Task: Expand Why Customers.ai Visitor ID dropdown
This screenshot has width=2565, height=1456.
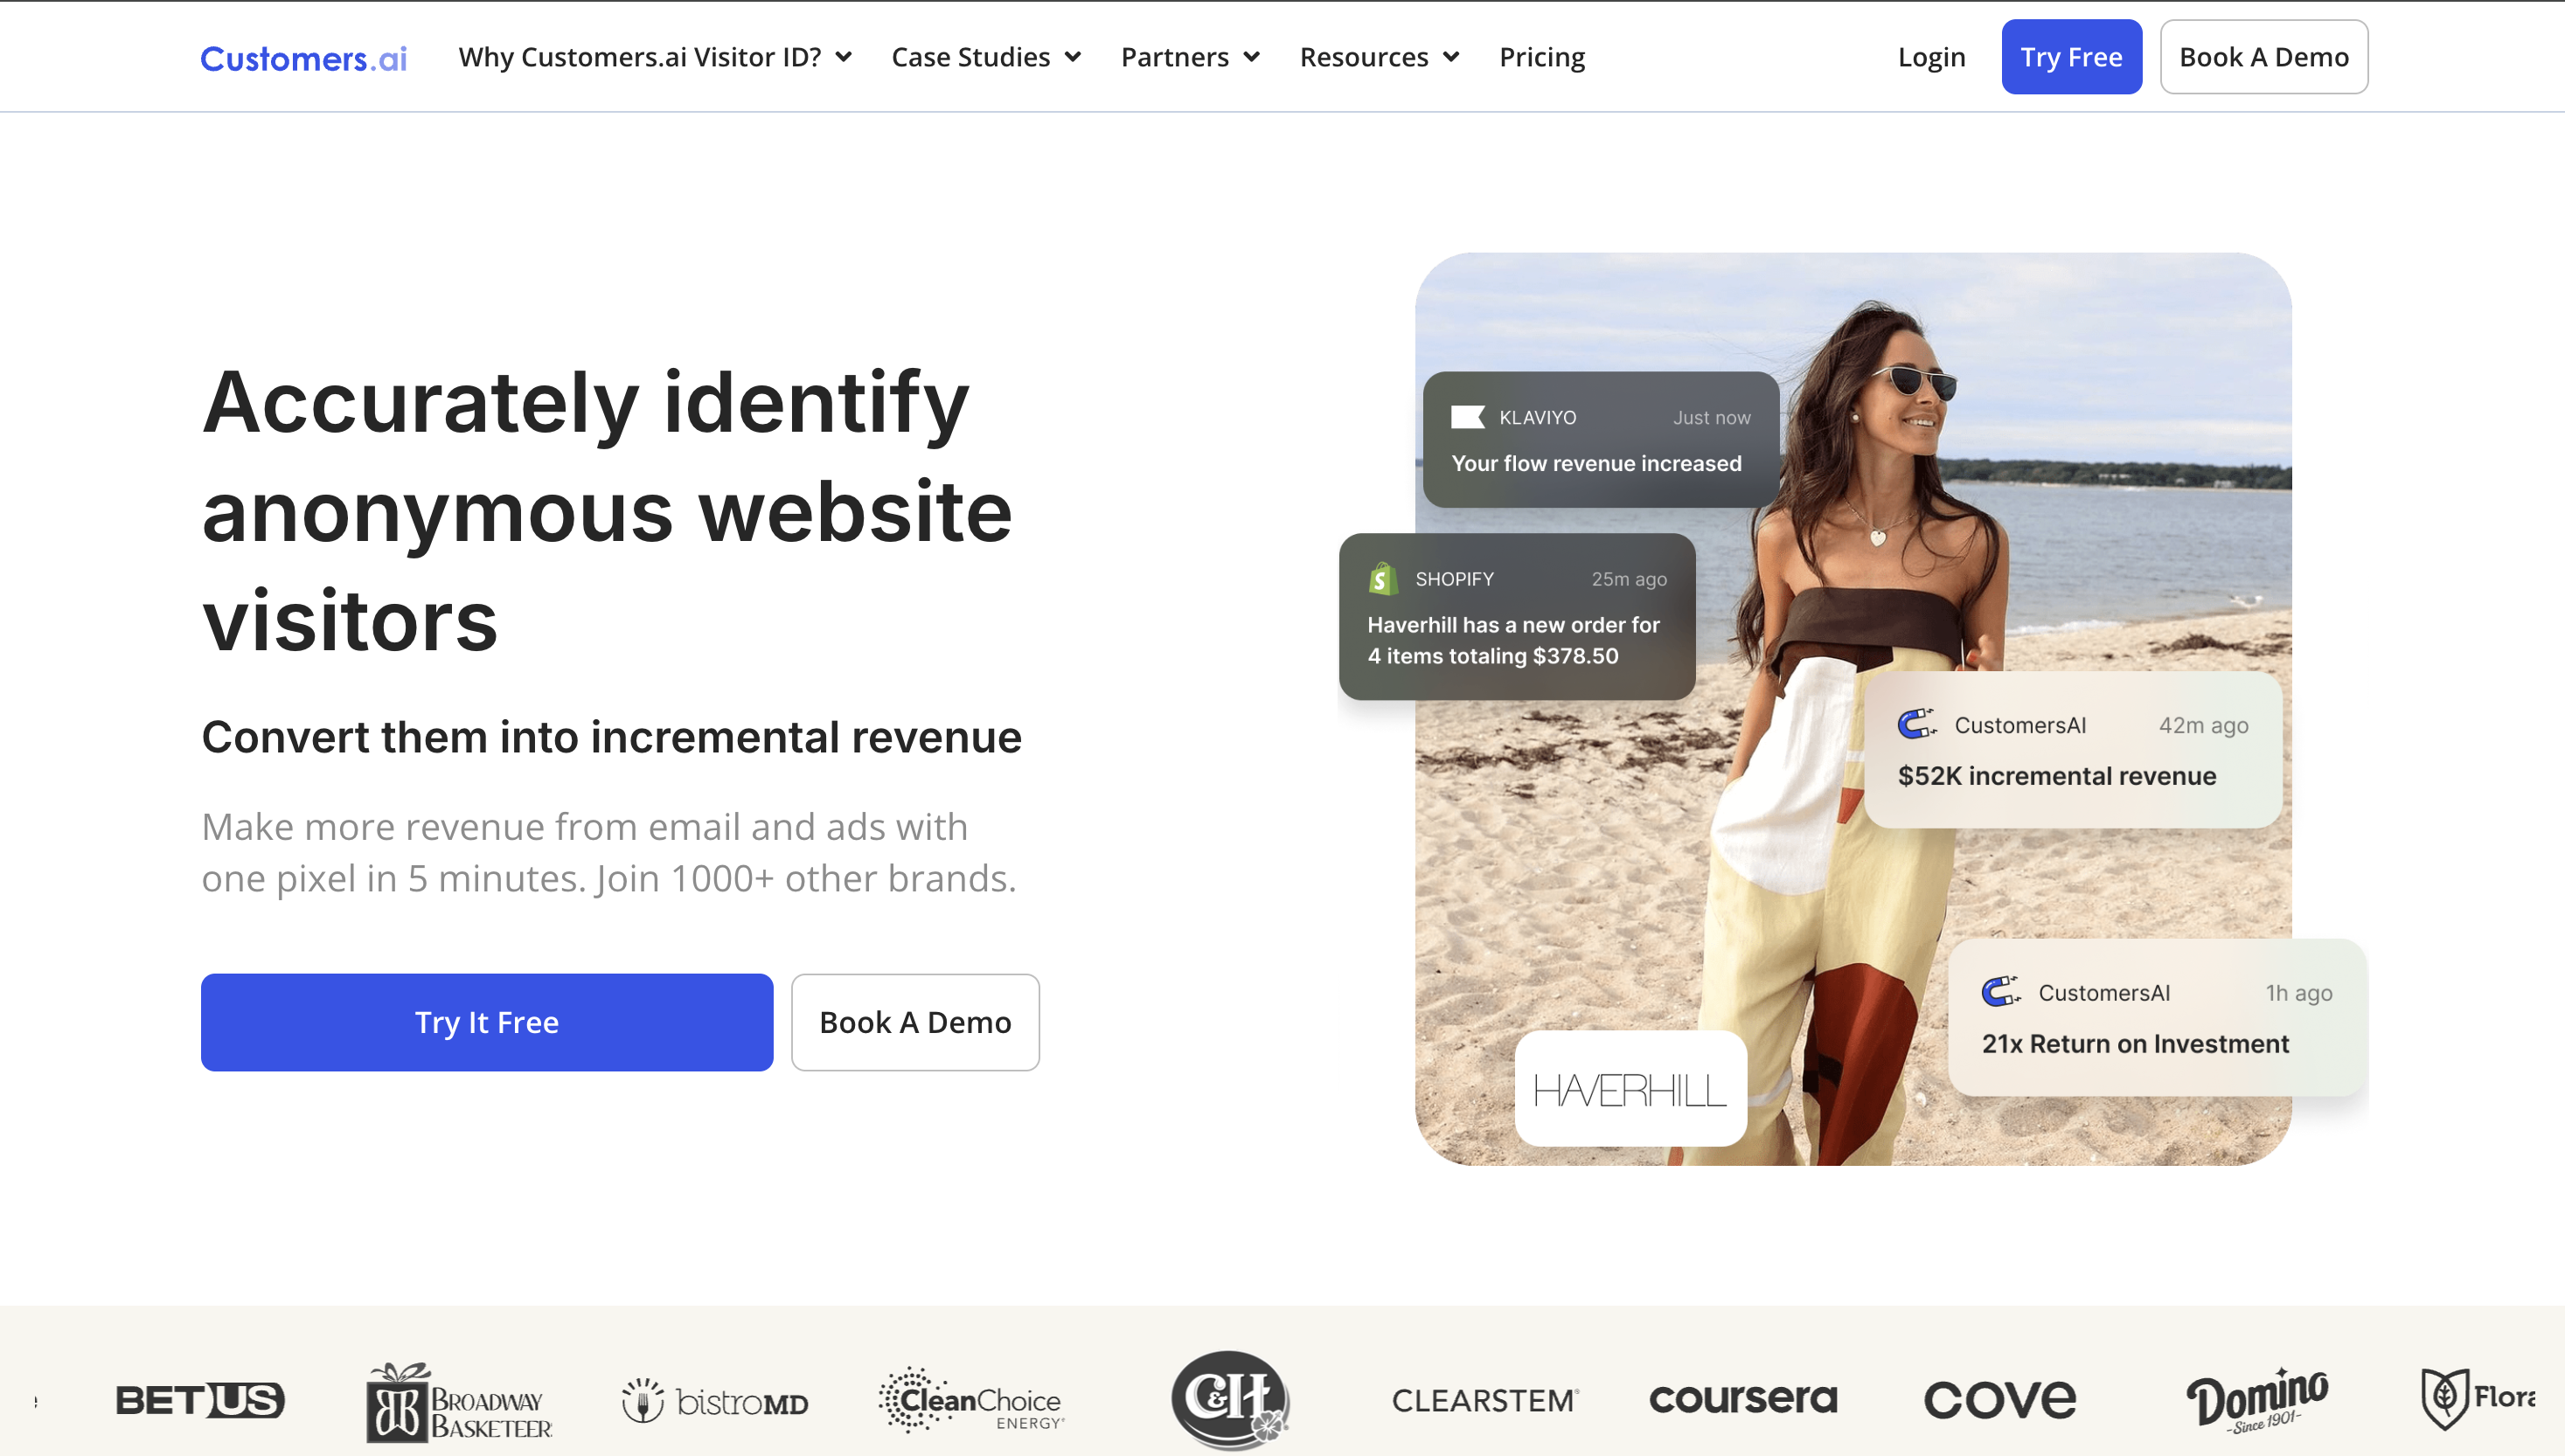Action: [655, 57]
